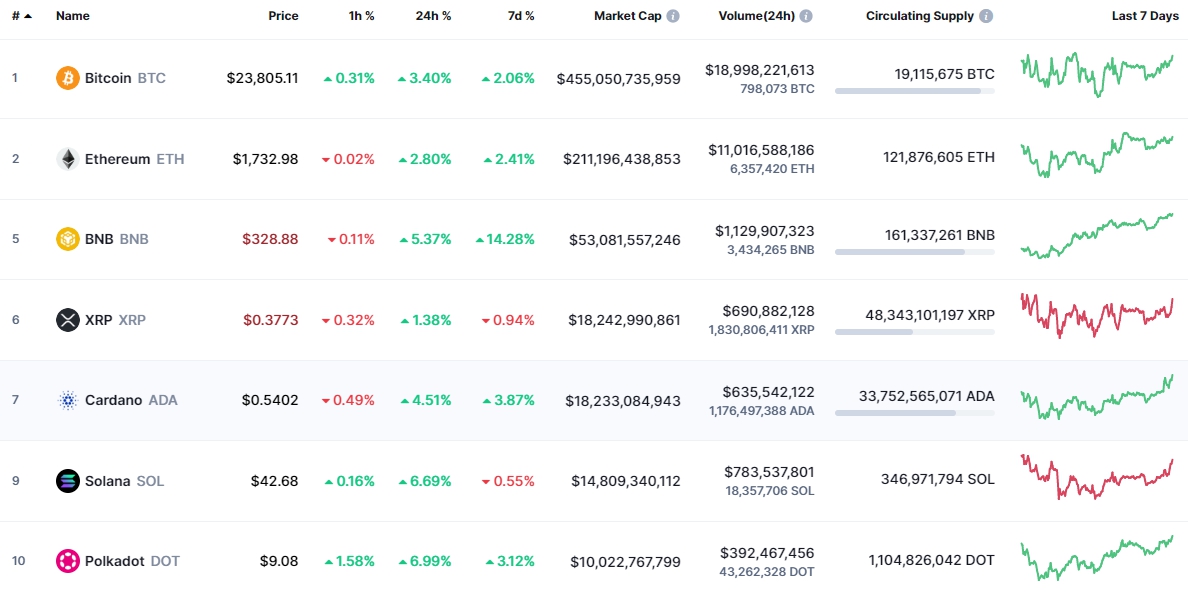Click the Bitcoin coin logo

click(67, 78)
